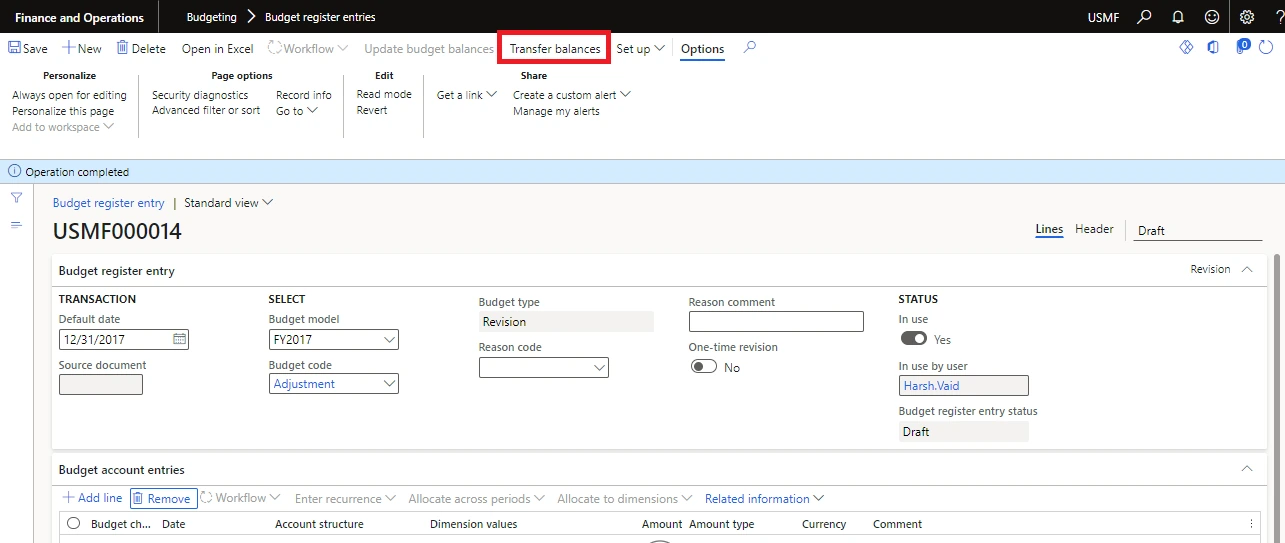This screenshot has height=543, width=1285.
Task: Toggle the One-time revision switch
Action: (x=703, y=367)
